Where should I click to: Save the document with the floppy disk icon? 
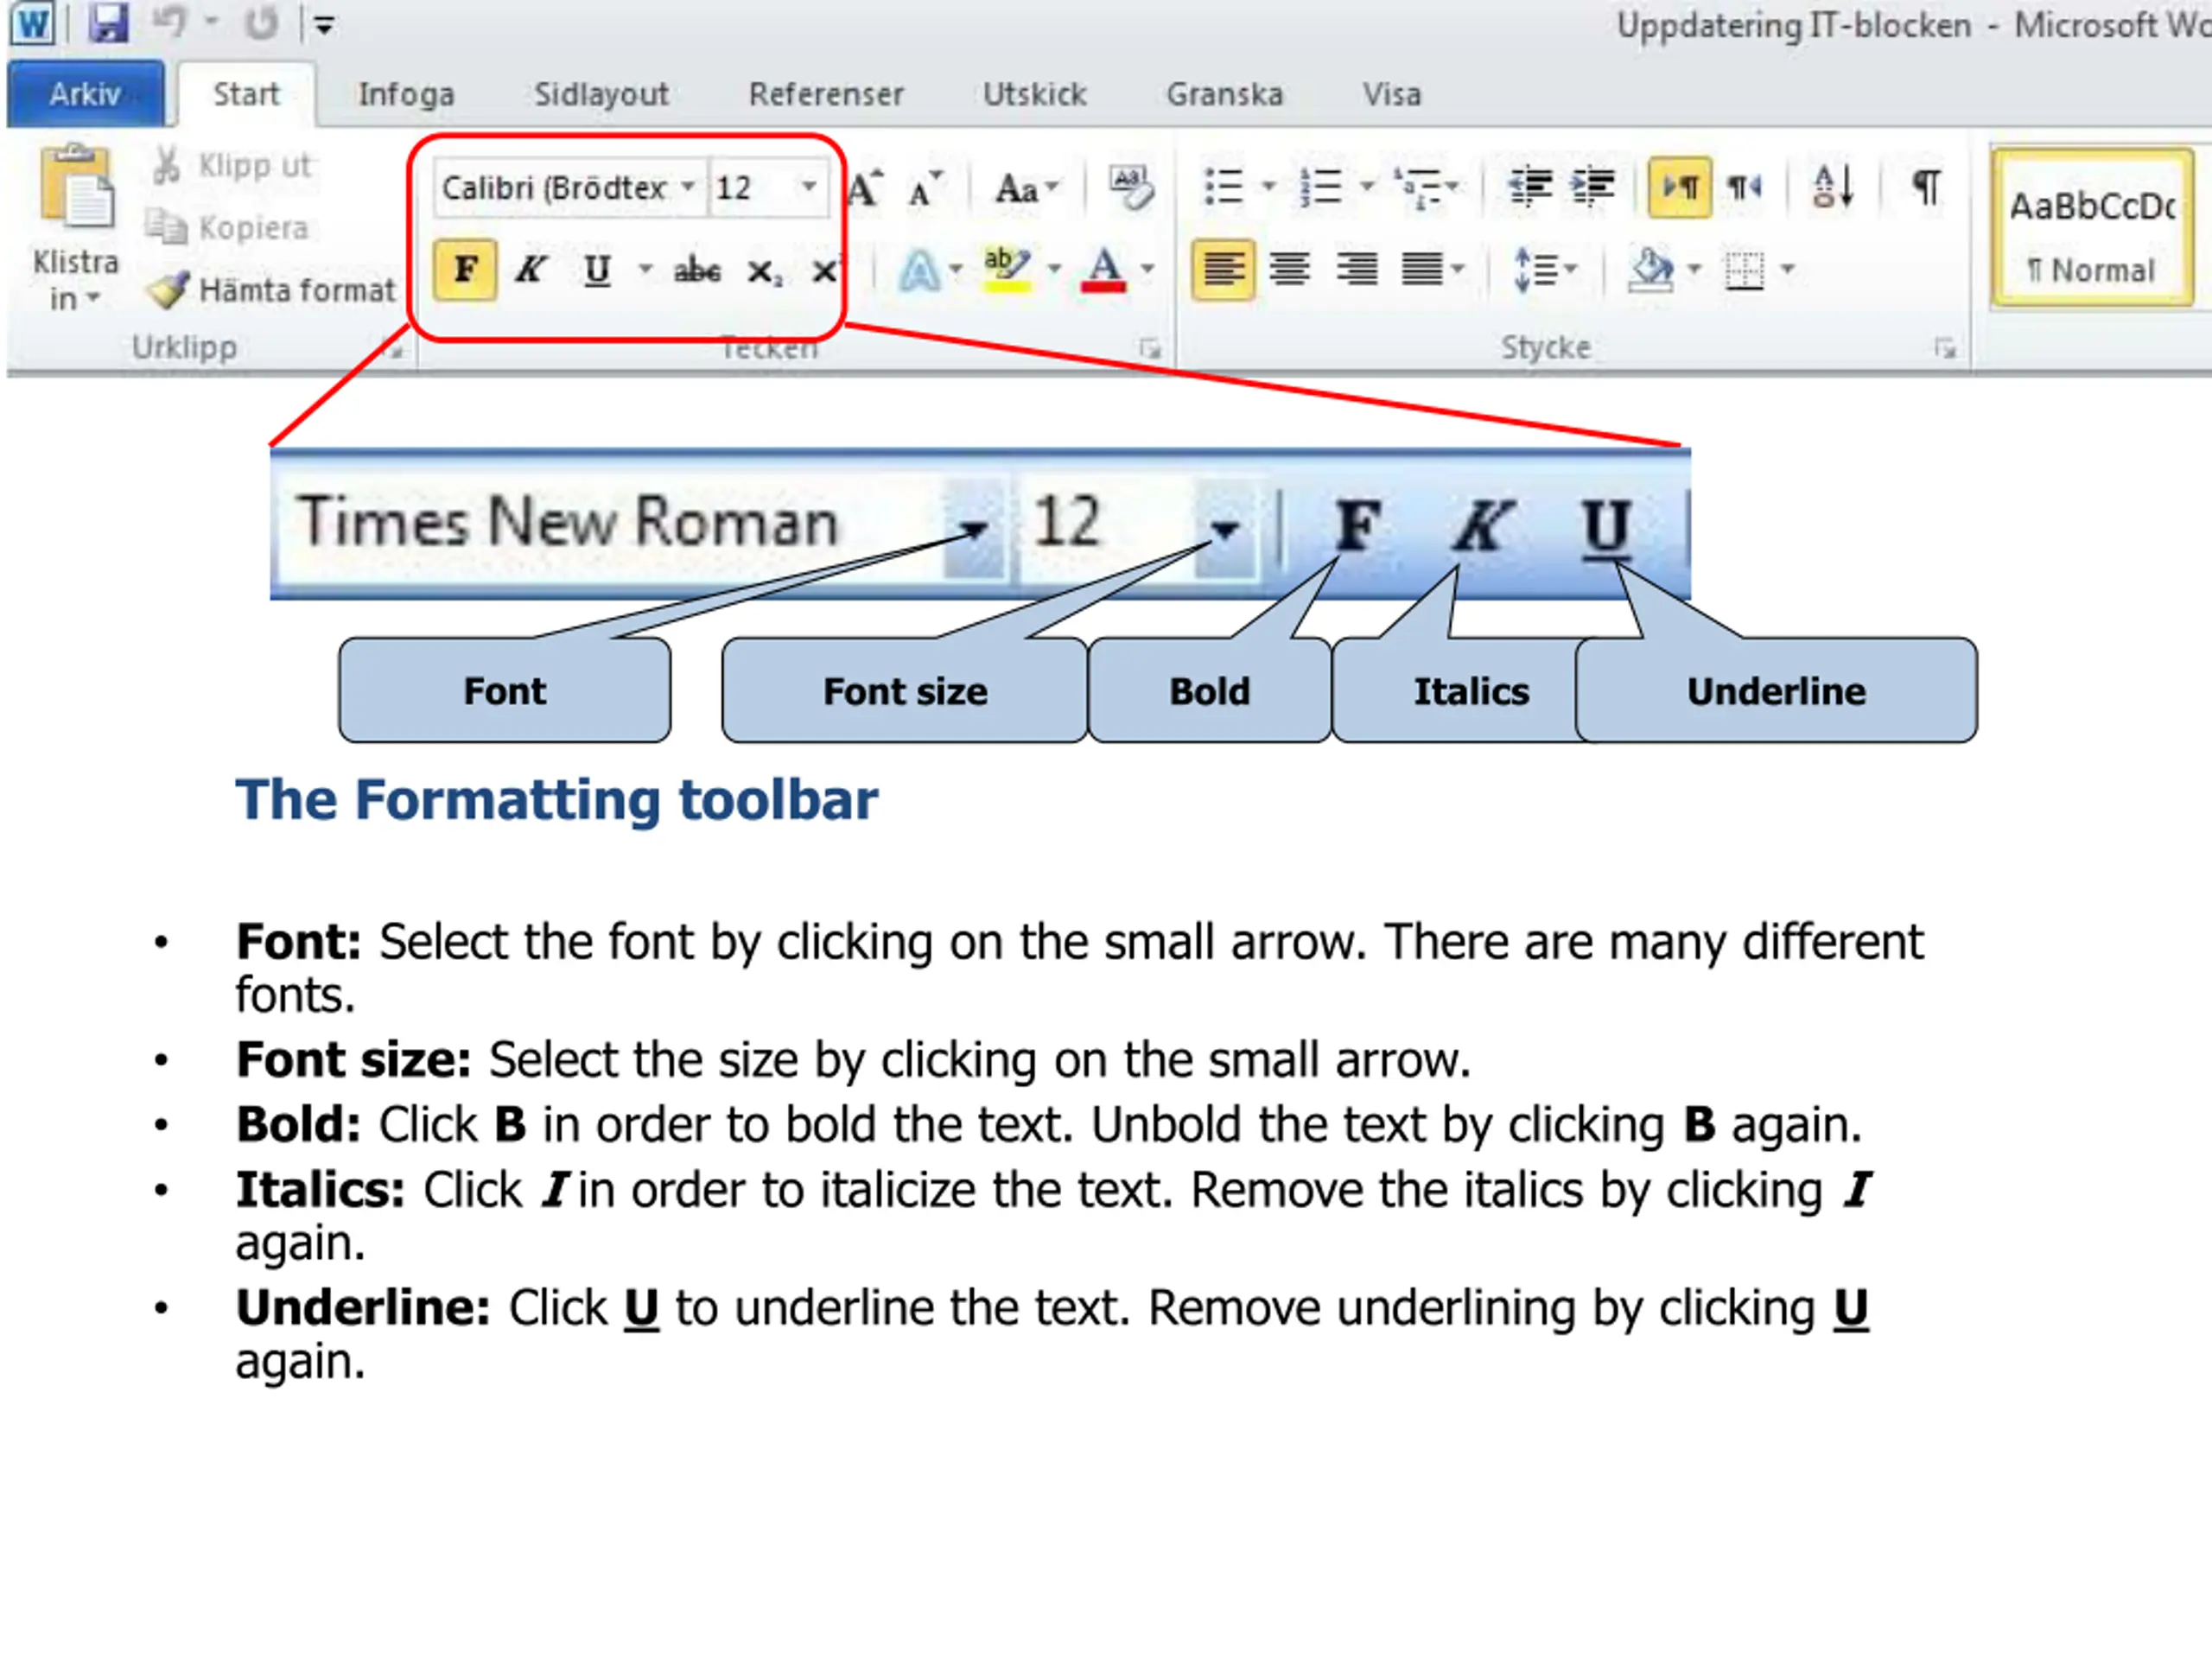[107, 23]
